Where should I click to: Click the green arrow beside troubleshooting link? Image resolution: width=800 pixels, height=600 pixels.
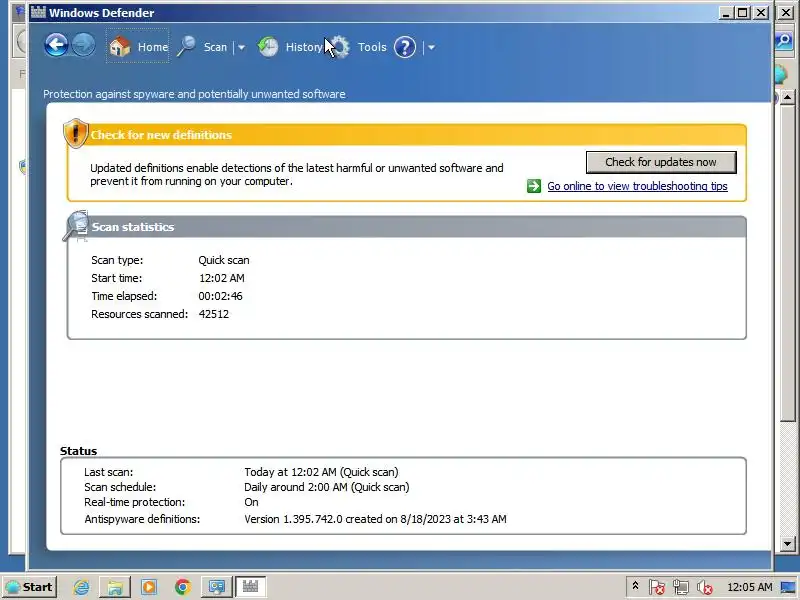(534, 186)
